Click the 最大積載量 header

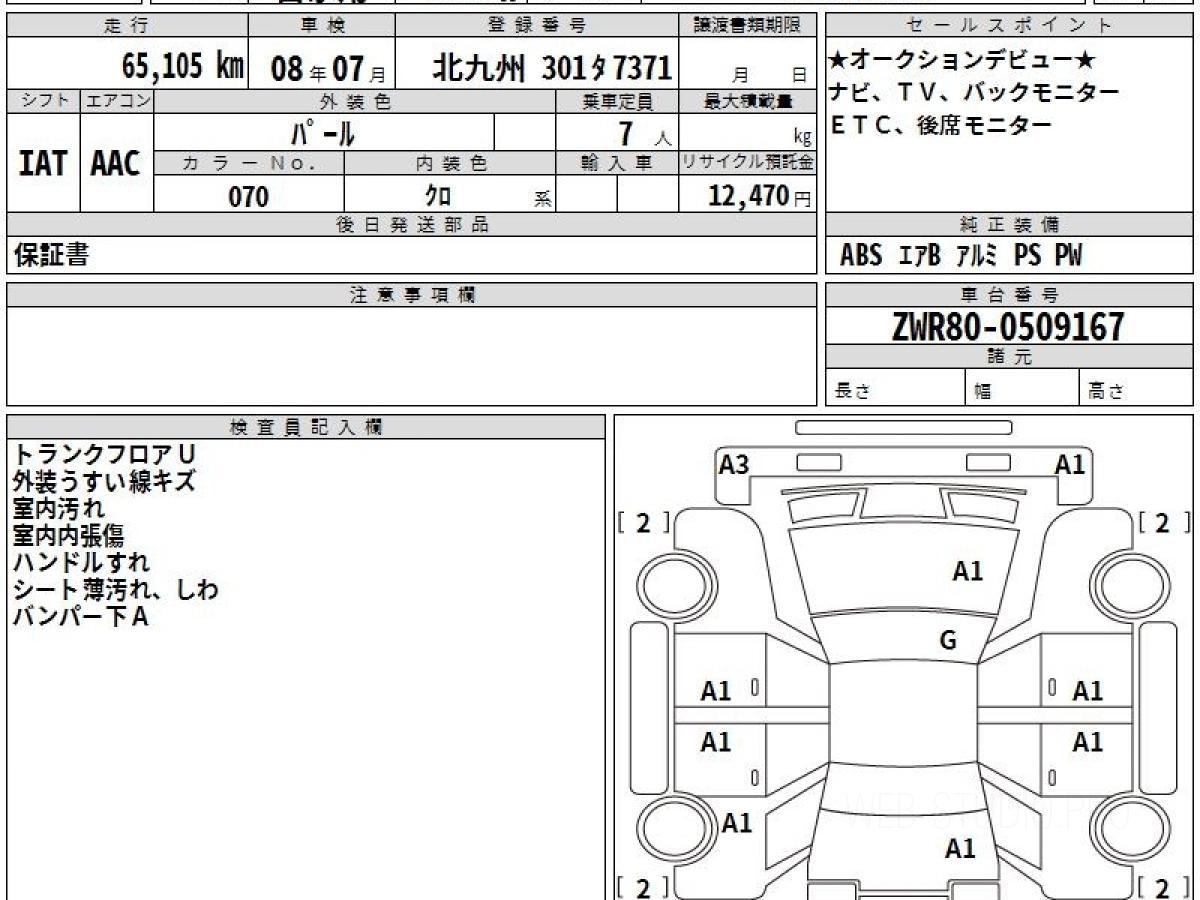coord(748,101)
